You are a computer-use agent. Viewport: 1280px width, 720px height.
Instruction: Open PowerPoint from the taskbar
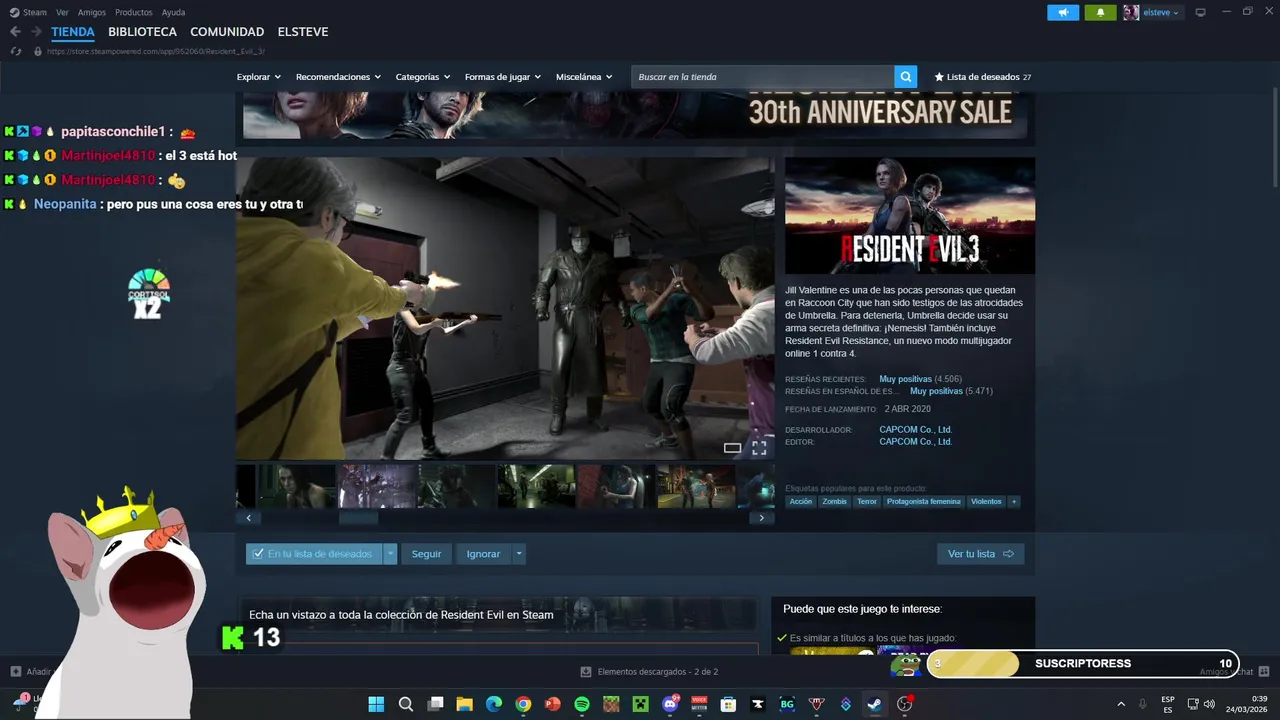tap(552, 704)
